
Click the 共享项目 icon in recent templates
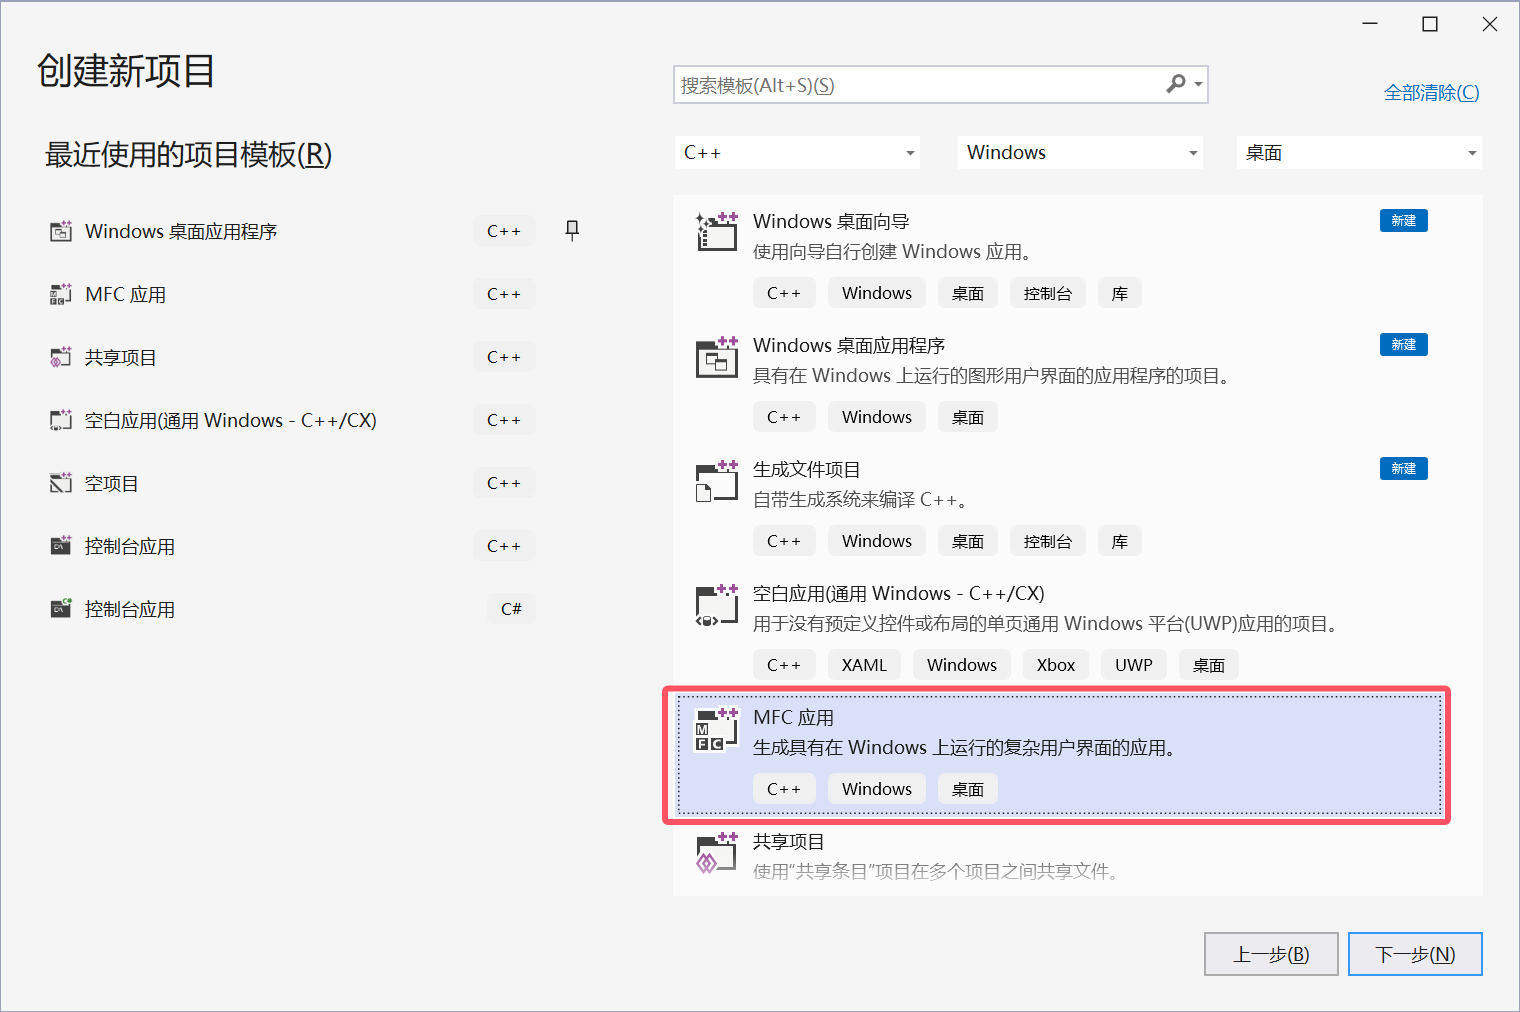pyautogui.click(x=61, y=357)
